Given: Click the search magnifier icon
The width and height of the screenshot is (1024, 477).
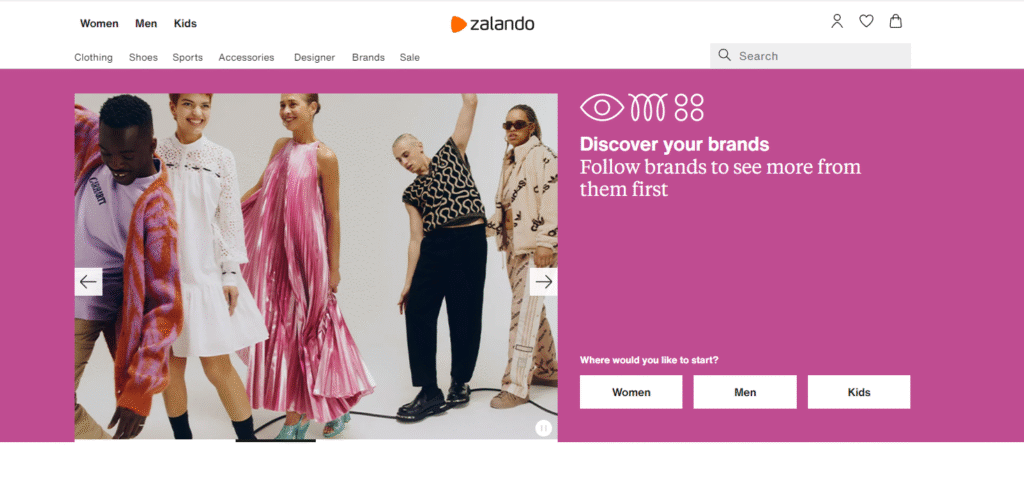Looking at the screenshot, I should 724,55.
